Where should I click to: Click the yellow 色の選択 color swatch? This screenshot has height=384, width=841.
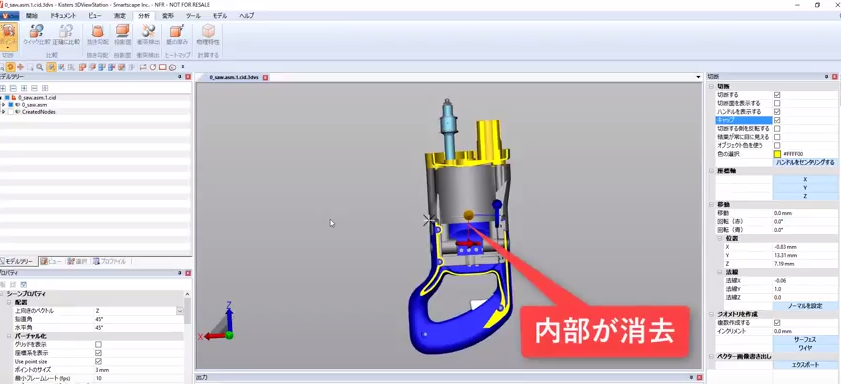(777, 154)
